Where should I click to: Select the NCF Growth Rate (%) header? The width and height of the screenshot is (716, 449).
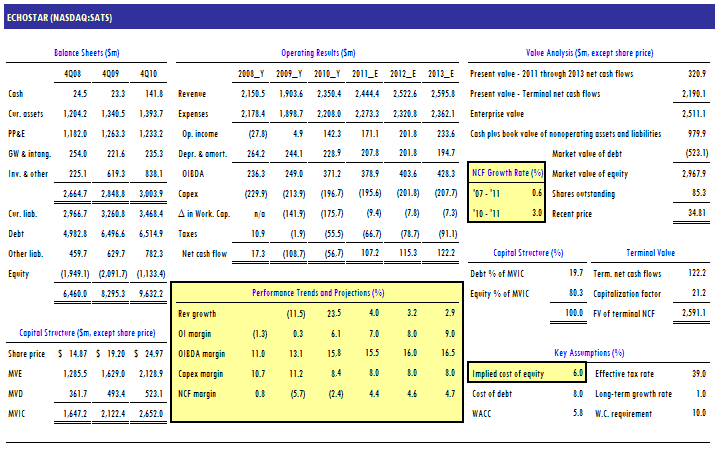(x=507, y=173)
